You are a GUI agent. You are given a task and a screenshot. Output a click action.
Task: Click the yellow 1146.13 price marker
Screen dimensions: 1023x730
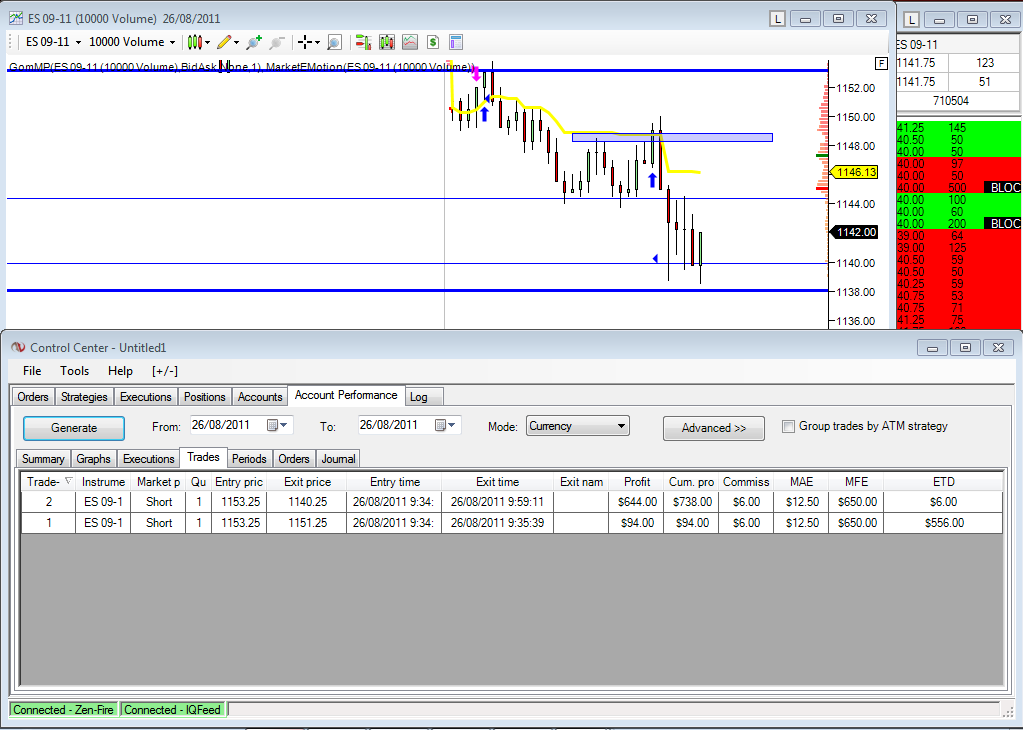click(x=855, y=172)
